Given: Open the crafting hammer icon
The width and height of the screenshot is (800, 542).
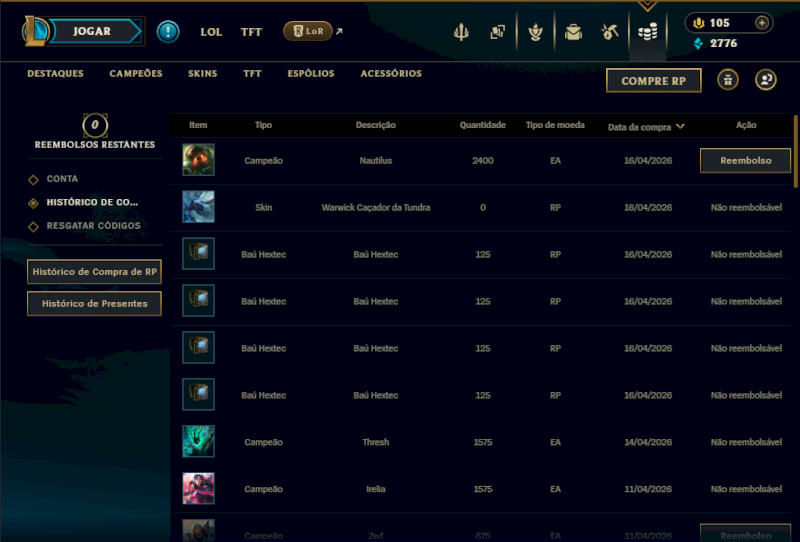Looking at the screenshot, I should pos(610,32).
